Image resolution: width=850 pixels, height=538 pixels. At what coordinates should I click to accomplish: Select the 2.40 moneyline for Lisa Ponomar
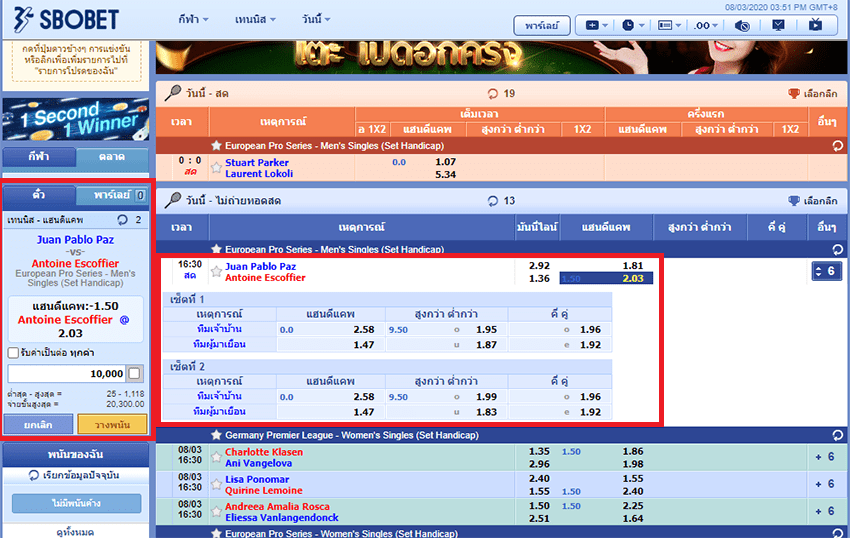click(539, 479)
